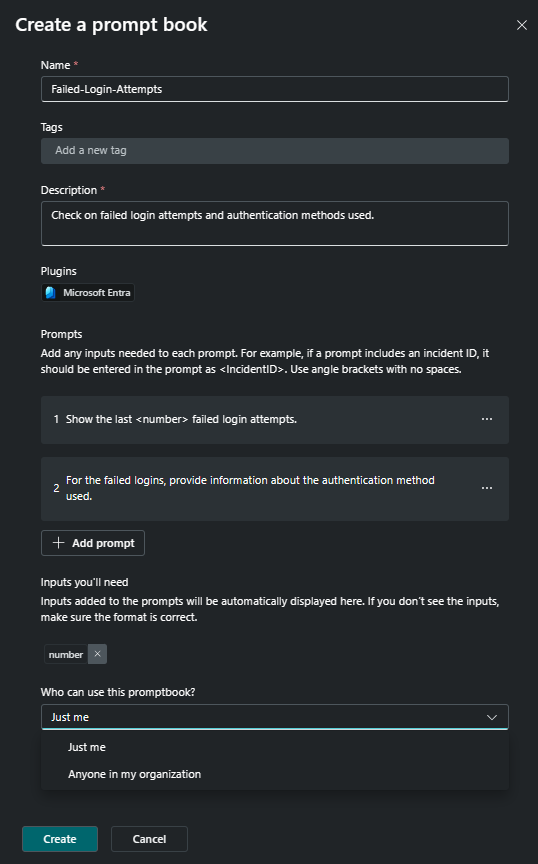
Task: Focus the Name field containing Failed-Login-Attempts
Action: pyautogui.click(x=275, y=89)
